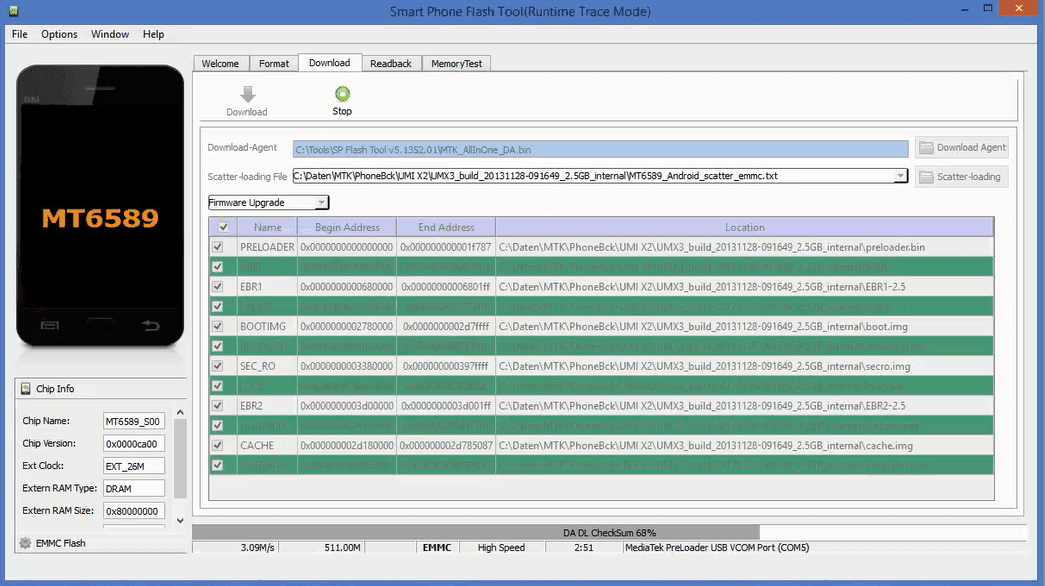Click the MediaTek PreLoader USB VCOM Port entry
The image size is (1045, 586).
click(717, 547)
